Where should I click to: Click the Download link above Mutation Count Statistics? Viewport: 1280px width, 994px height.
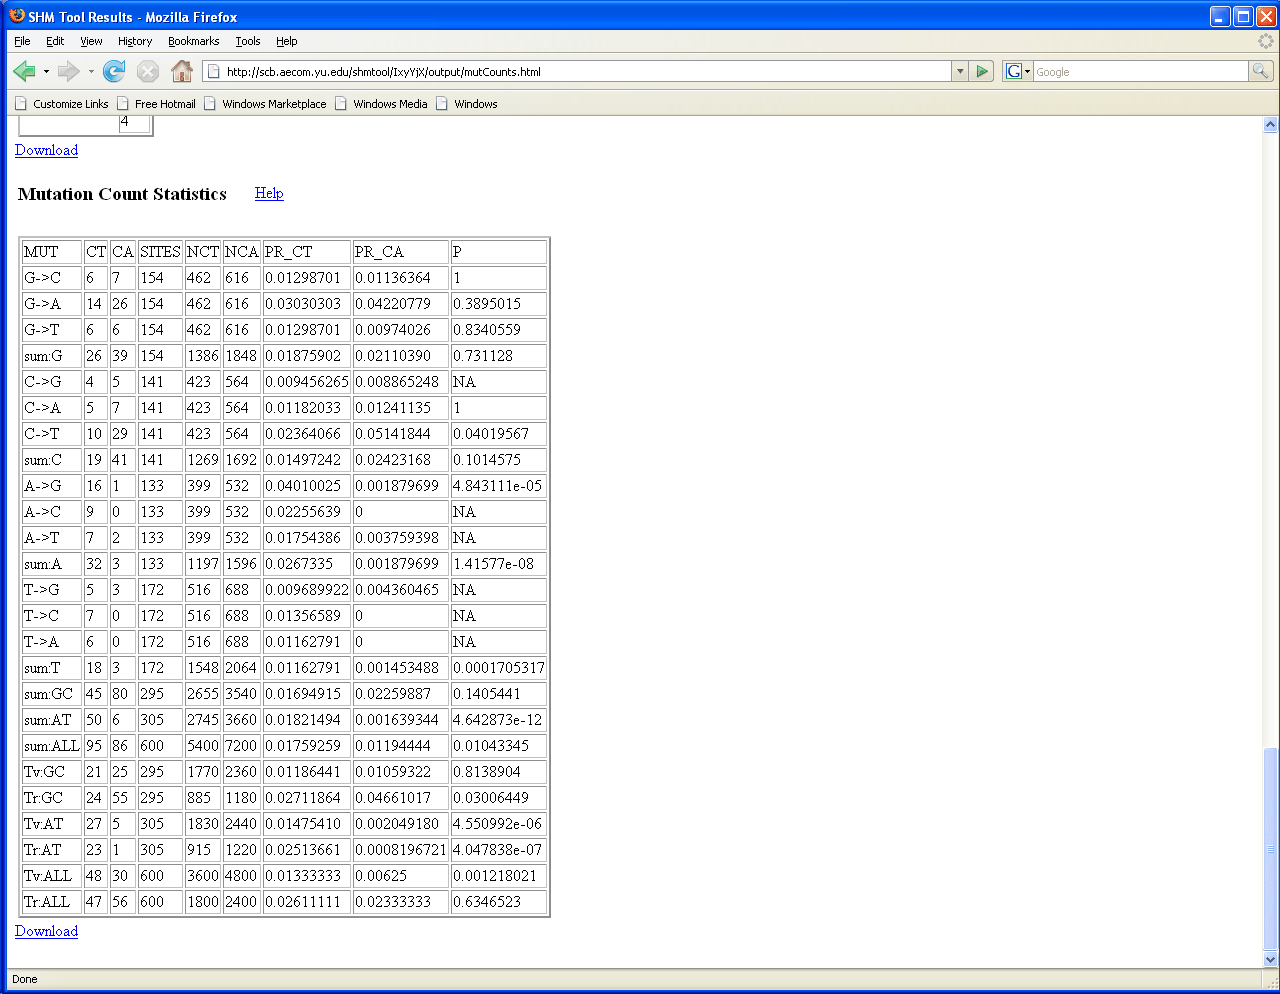tap(46, 150)
